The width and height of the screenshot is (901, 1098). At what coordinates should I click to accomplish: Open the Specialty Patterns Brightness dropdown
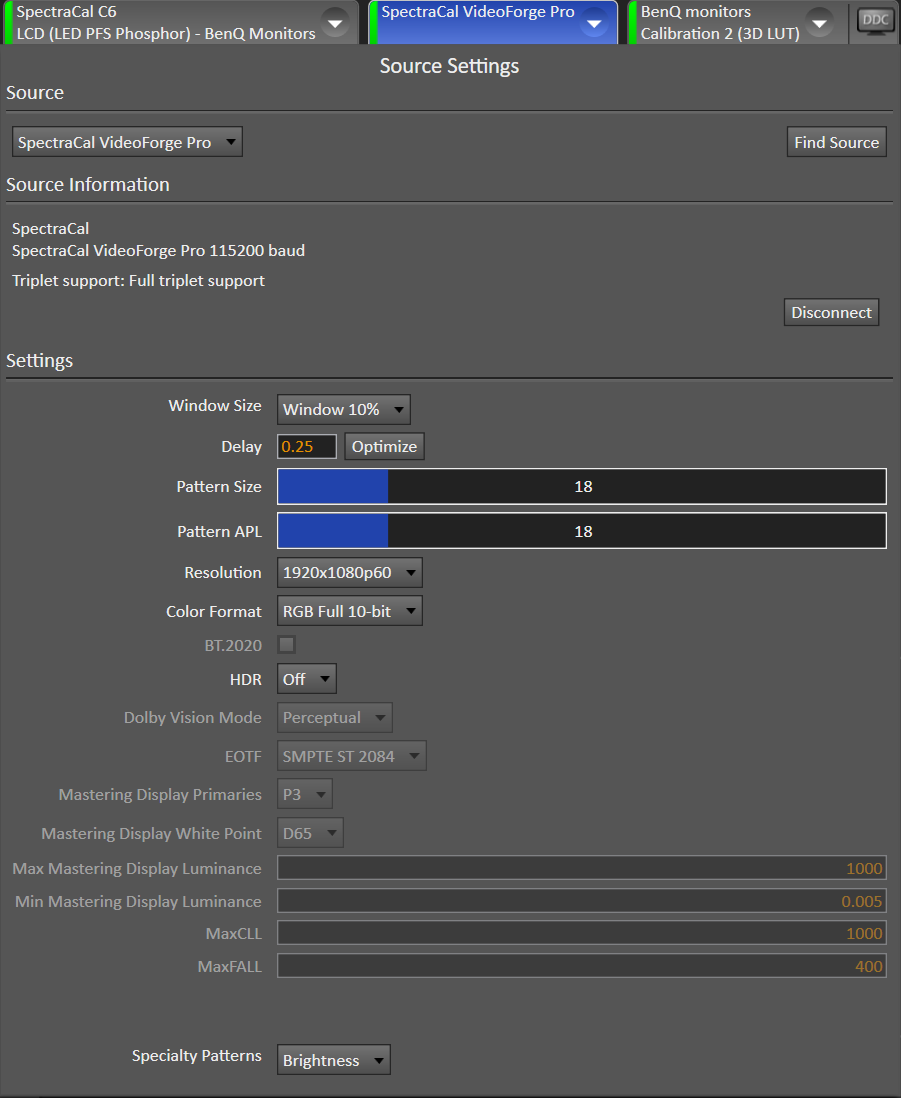pos(333,1060)
